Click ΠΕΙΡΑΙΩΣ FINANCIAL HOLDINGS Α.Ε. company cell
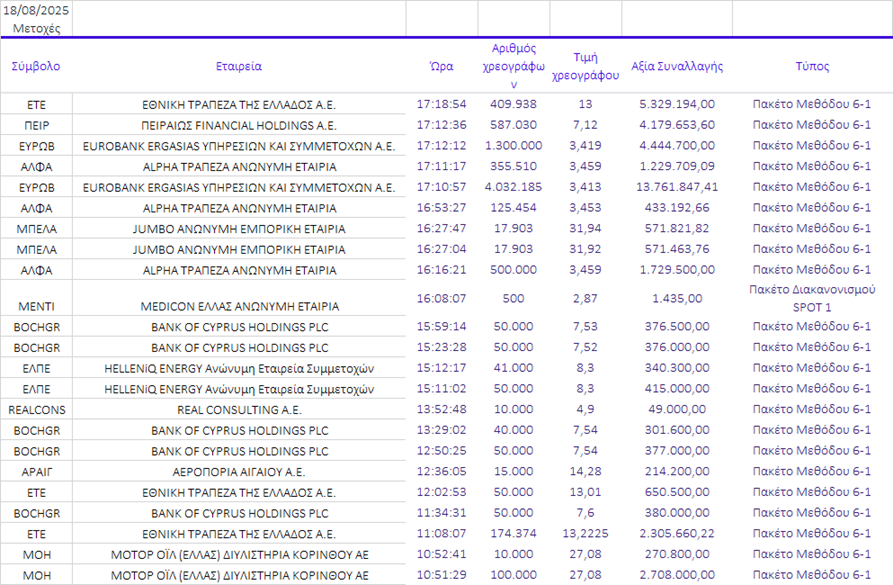This screenshot has width=893, height=585. [x=239, y=125]
